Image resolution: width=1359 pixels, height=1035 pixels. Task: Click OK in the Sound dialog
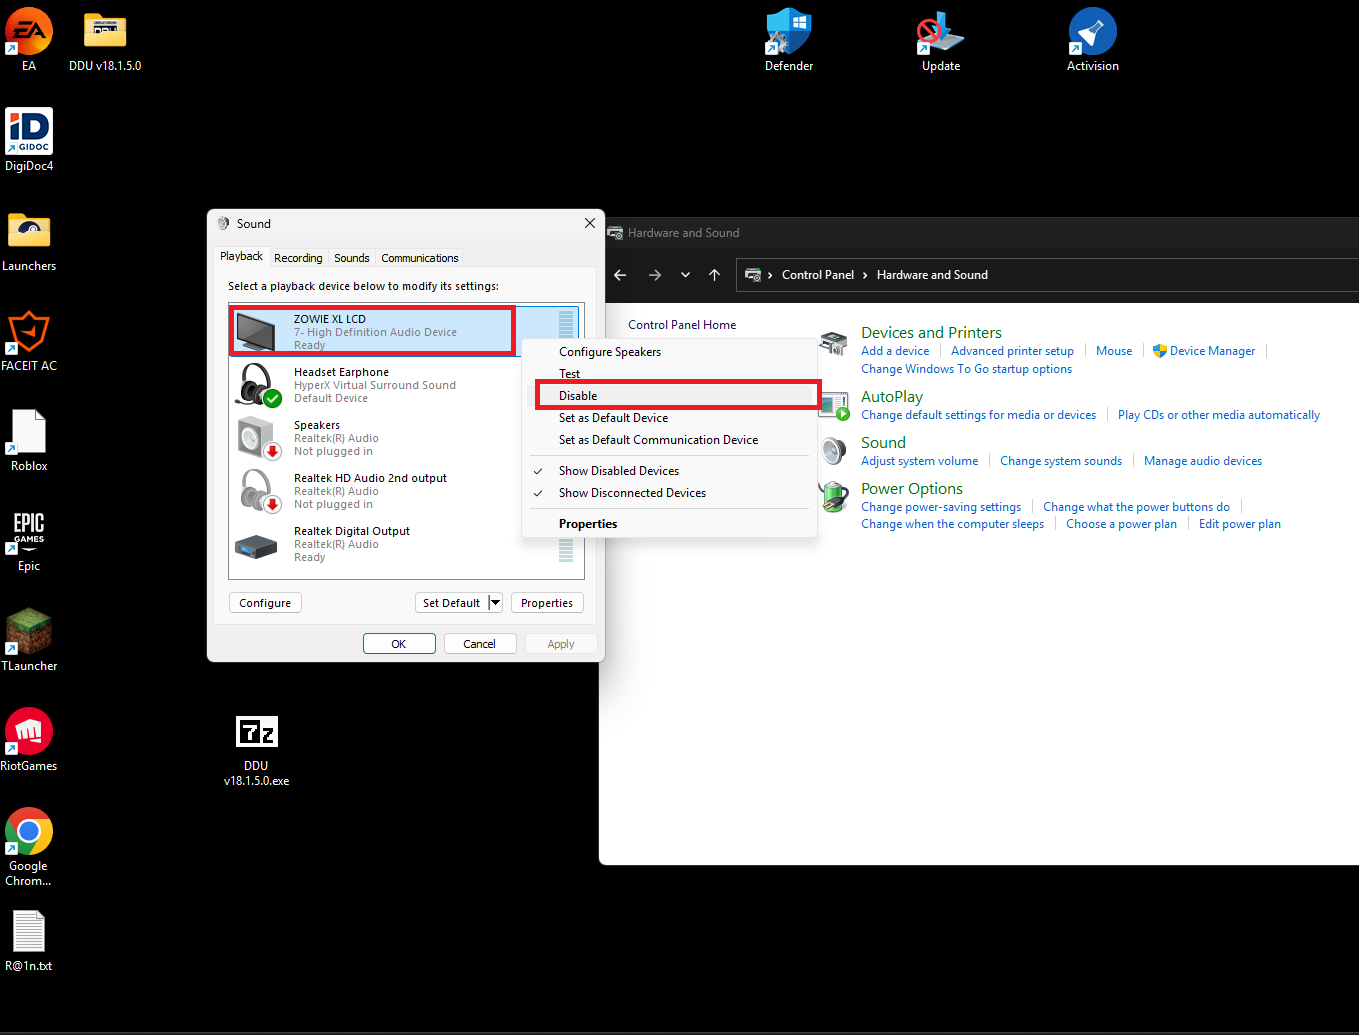pos(399,644)
